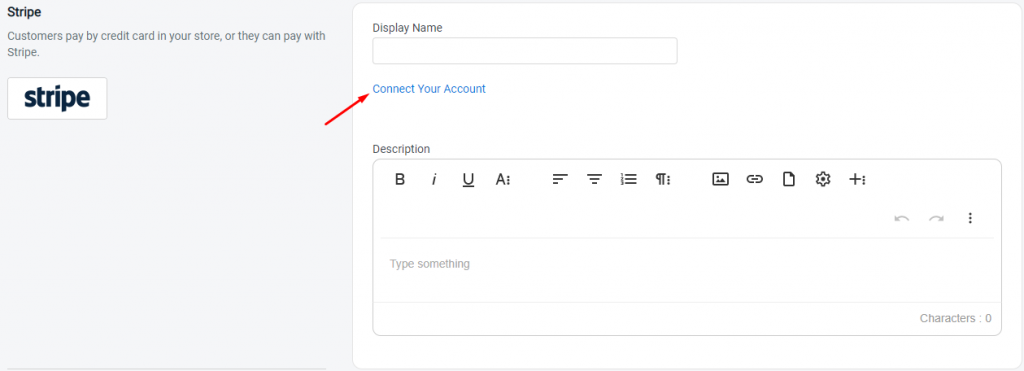The width and height of the screenshot is (1024, 371).
Task: Insert an ordered numbered list
Action: click(628, 179)
